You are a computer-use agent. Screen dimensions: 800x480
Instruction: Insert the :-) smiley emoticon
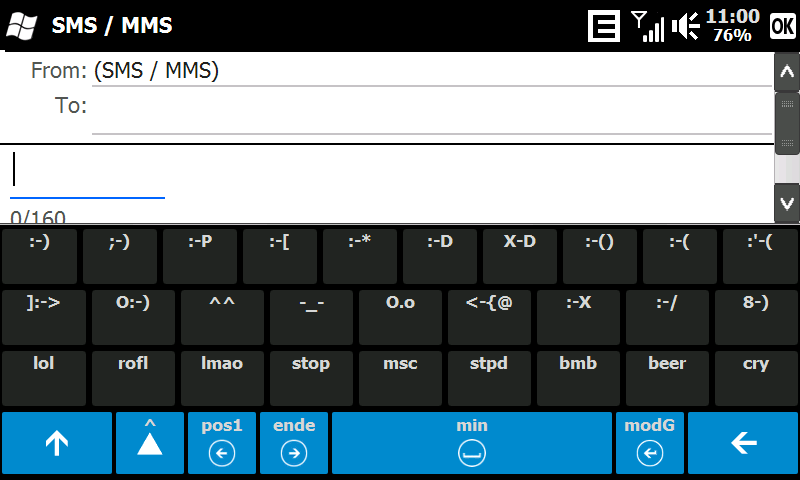coord(39,256)
